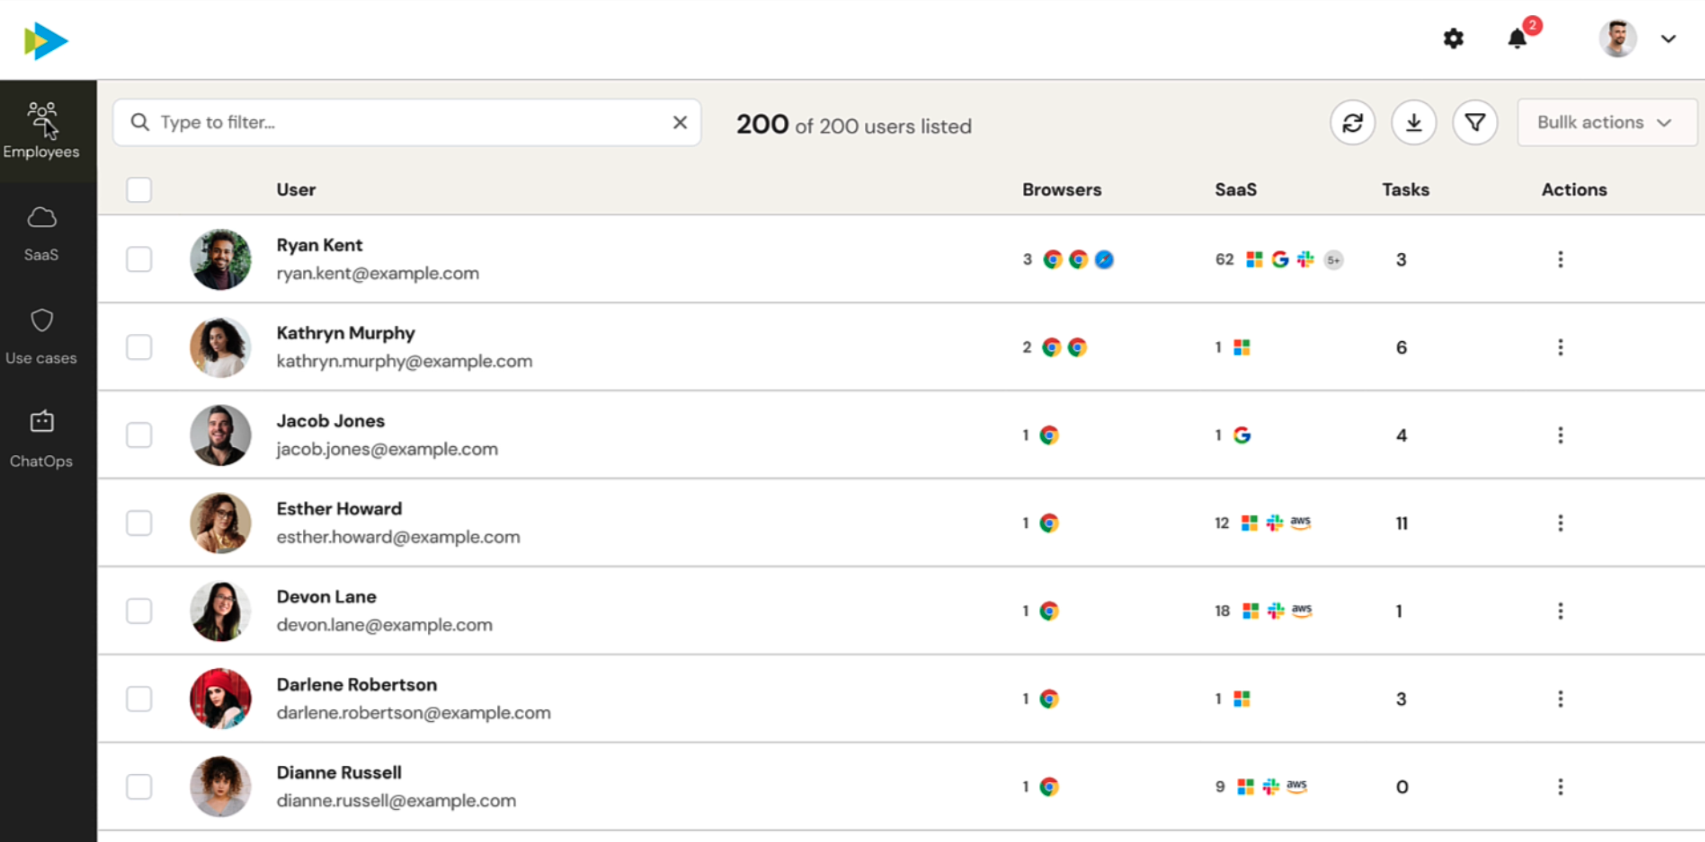
Task: Open actions menu for Esther Howard
Action: [1560, 523]
